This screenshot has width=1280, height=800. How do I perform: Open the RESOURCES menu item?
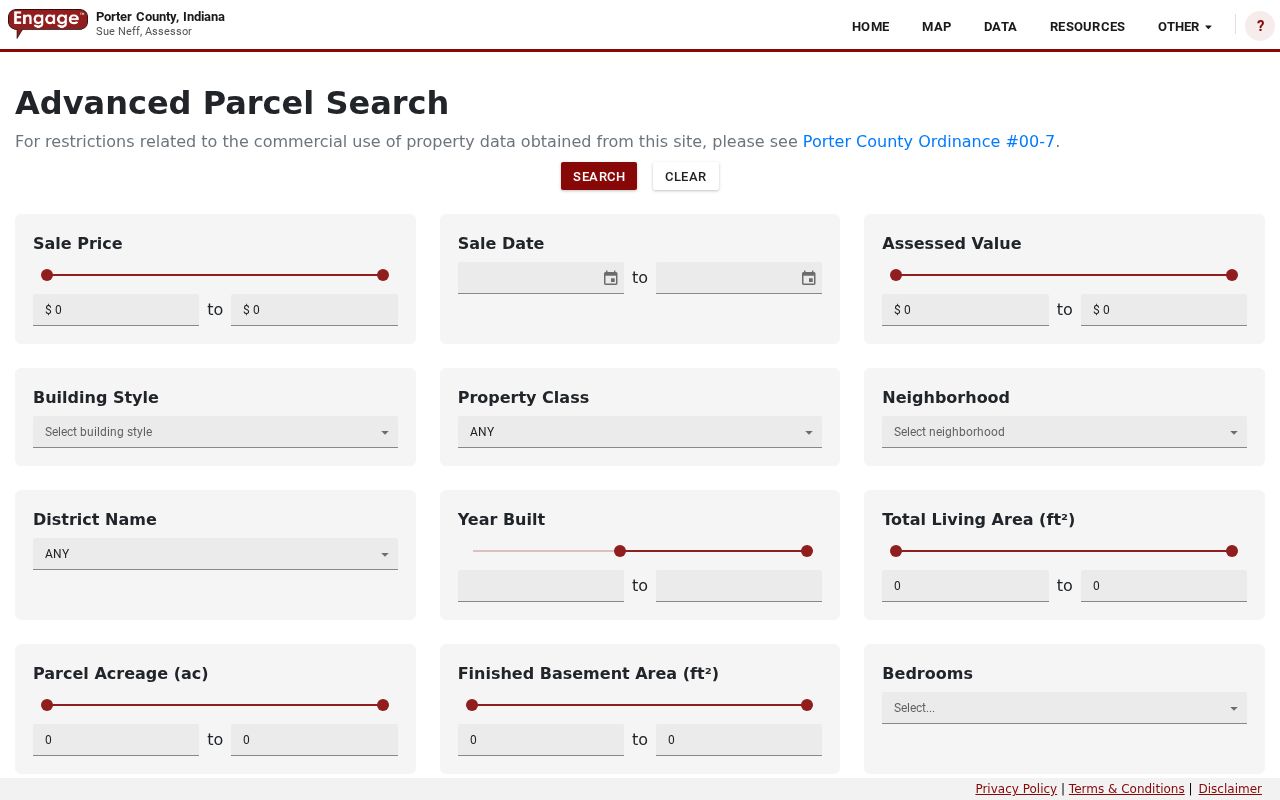click(1087, 27)
